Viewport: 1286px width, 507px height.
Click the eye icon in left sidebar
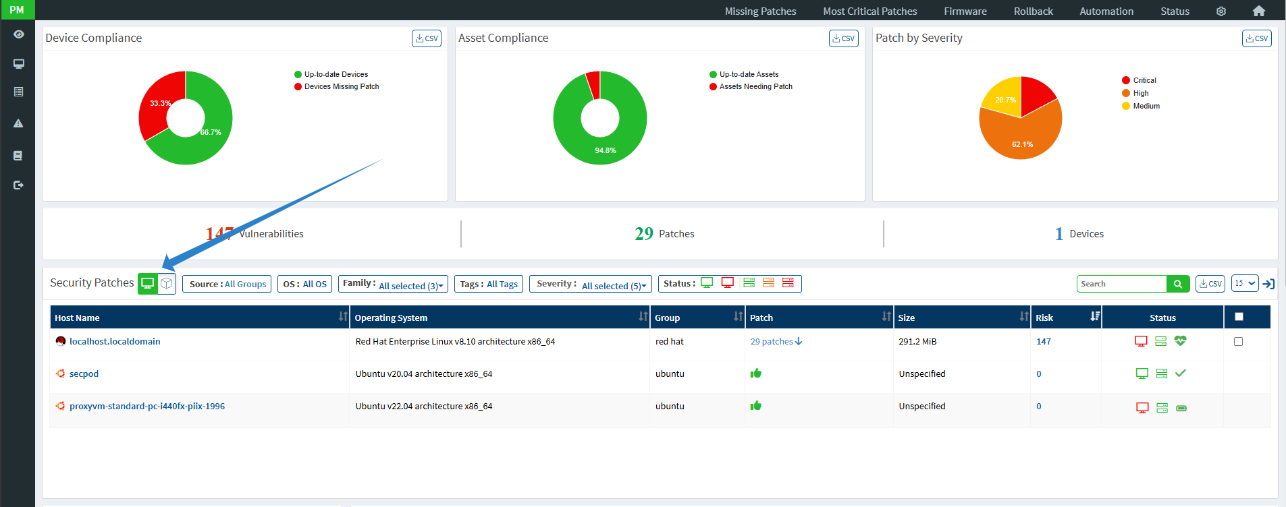(18, 34)
